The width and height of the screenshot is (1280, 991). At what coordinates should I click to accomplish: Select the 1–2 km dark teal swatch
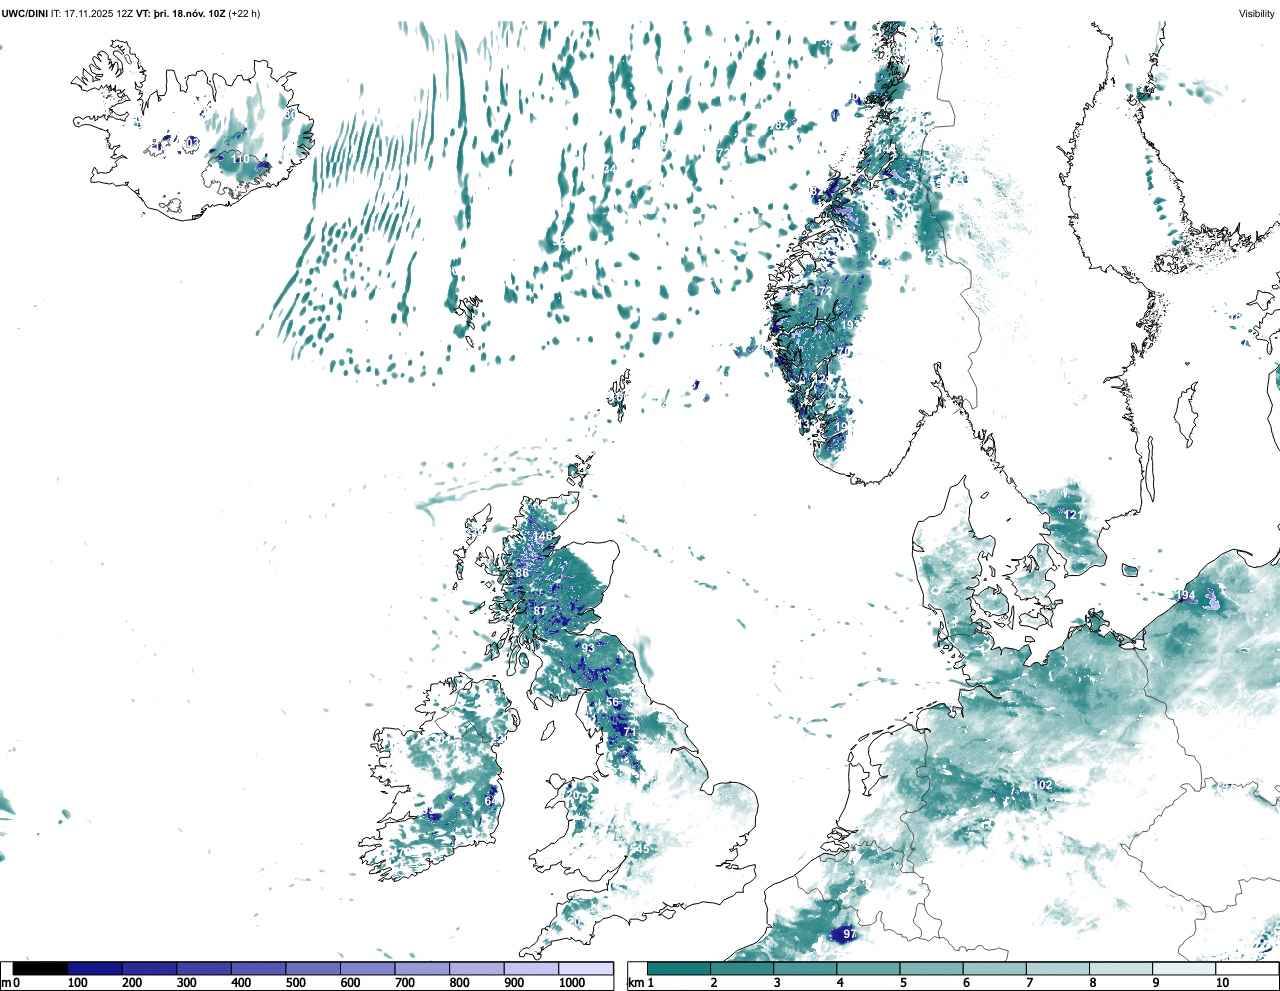pyautogui.click(x=679, y=968)
